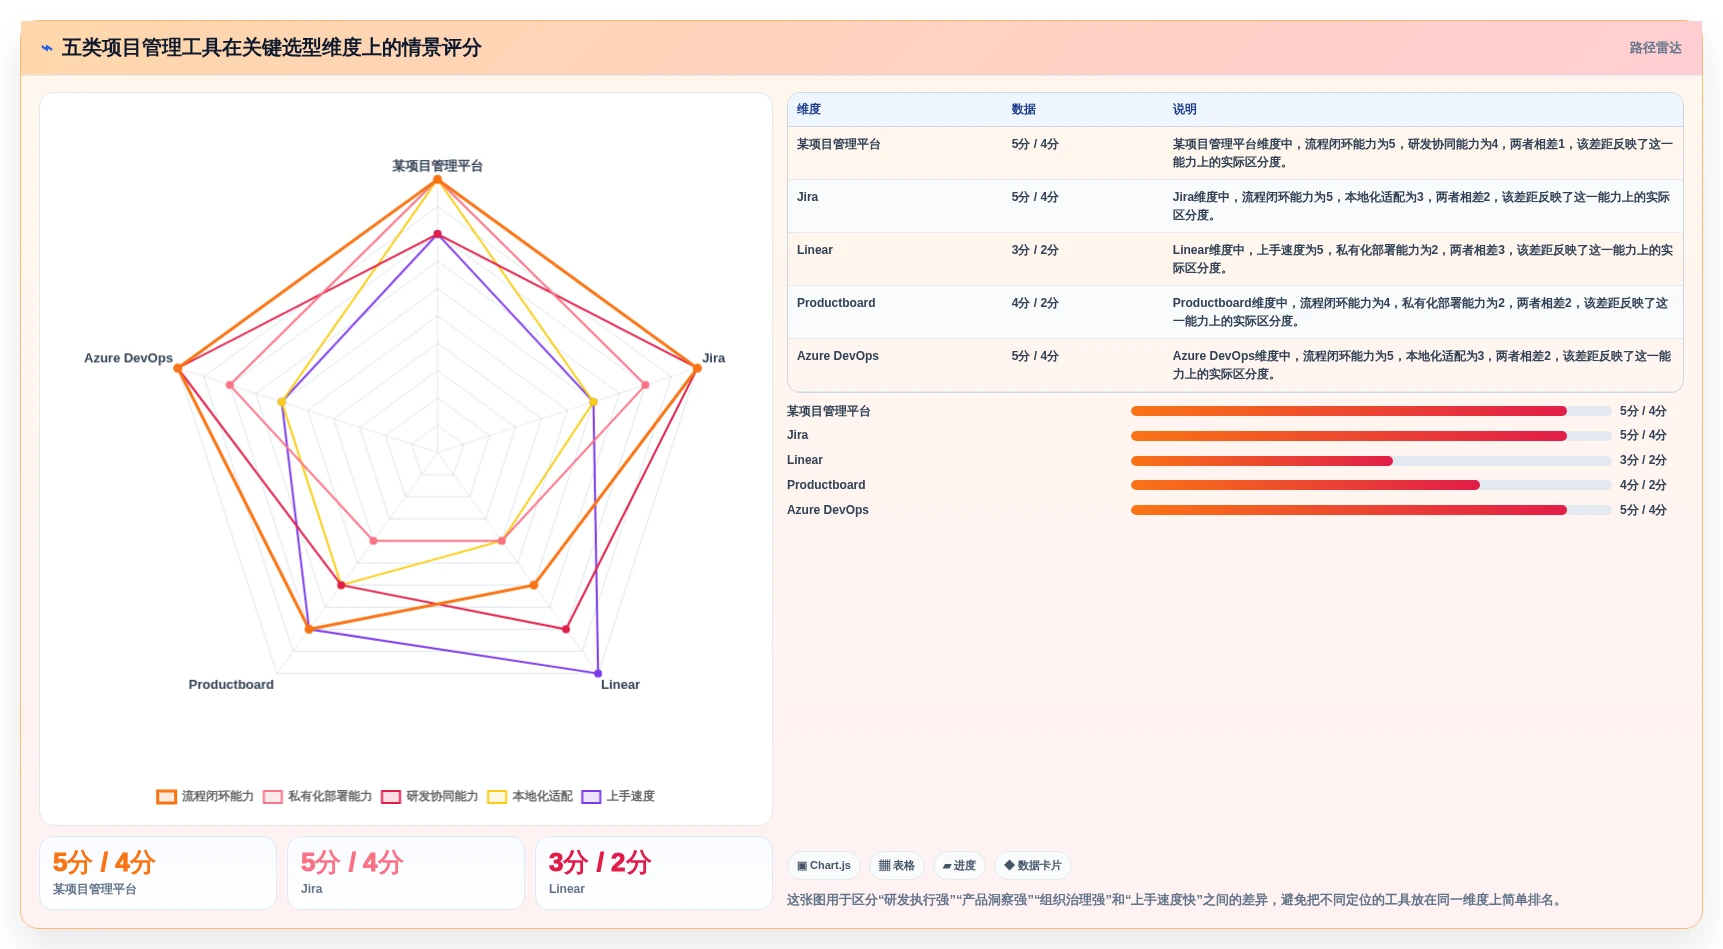Click the 路径雷达 label in header
This screenshot has width=1723, height=949.
pos(1655,48)
